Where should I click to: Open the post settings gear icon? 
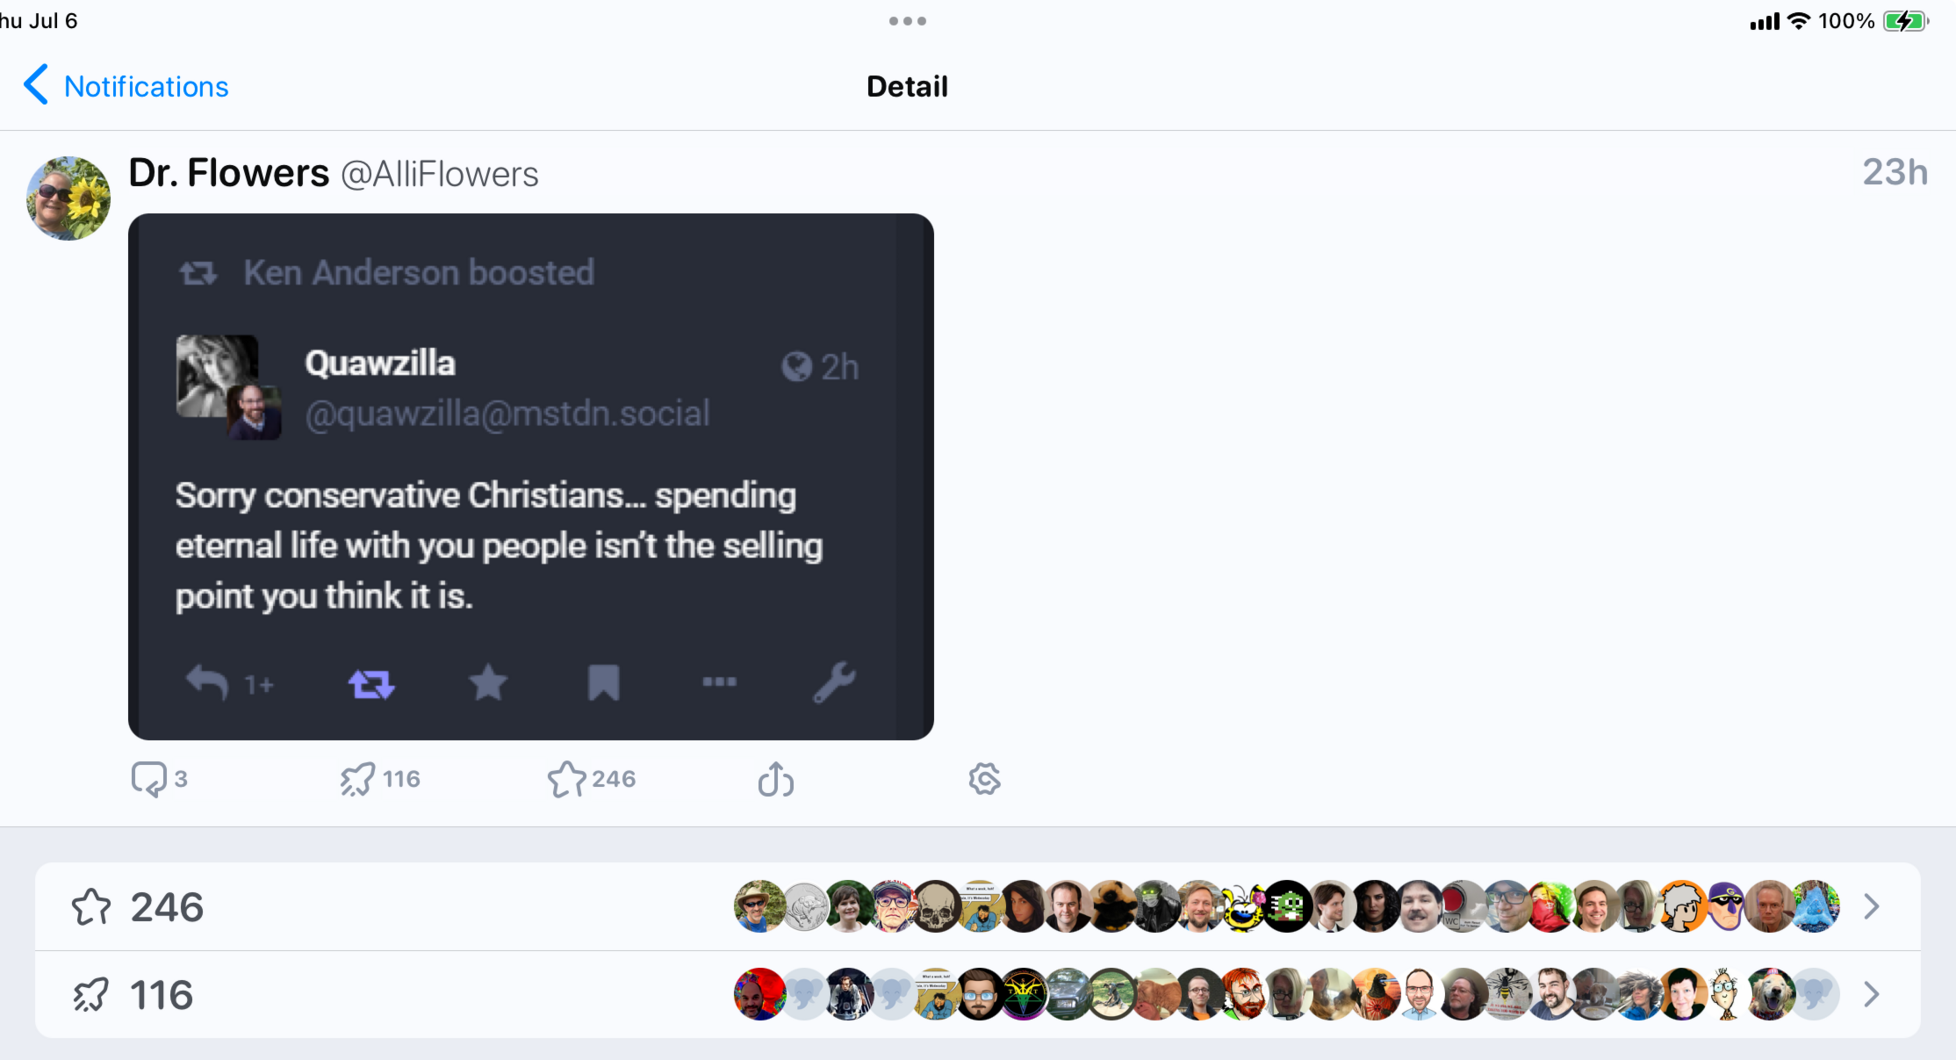[984, 779]
